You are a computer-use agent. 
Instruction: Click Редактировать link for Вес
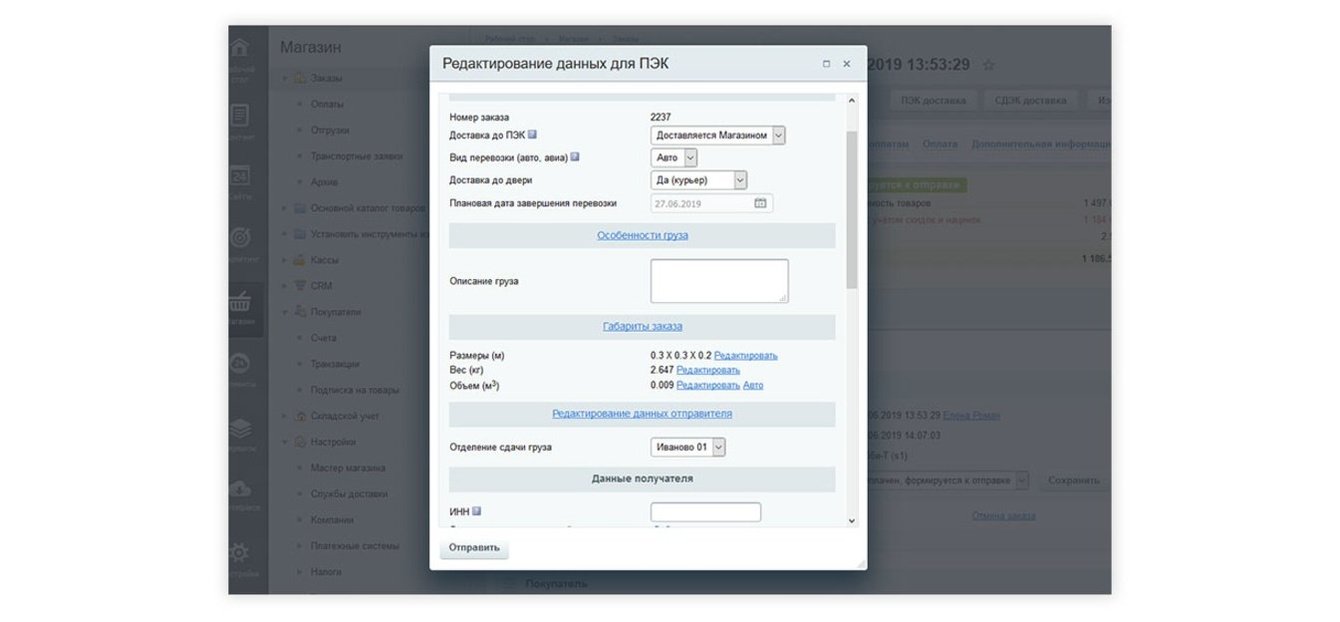pos(708,370)
